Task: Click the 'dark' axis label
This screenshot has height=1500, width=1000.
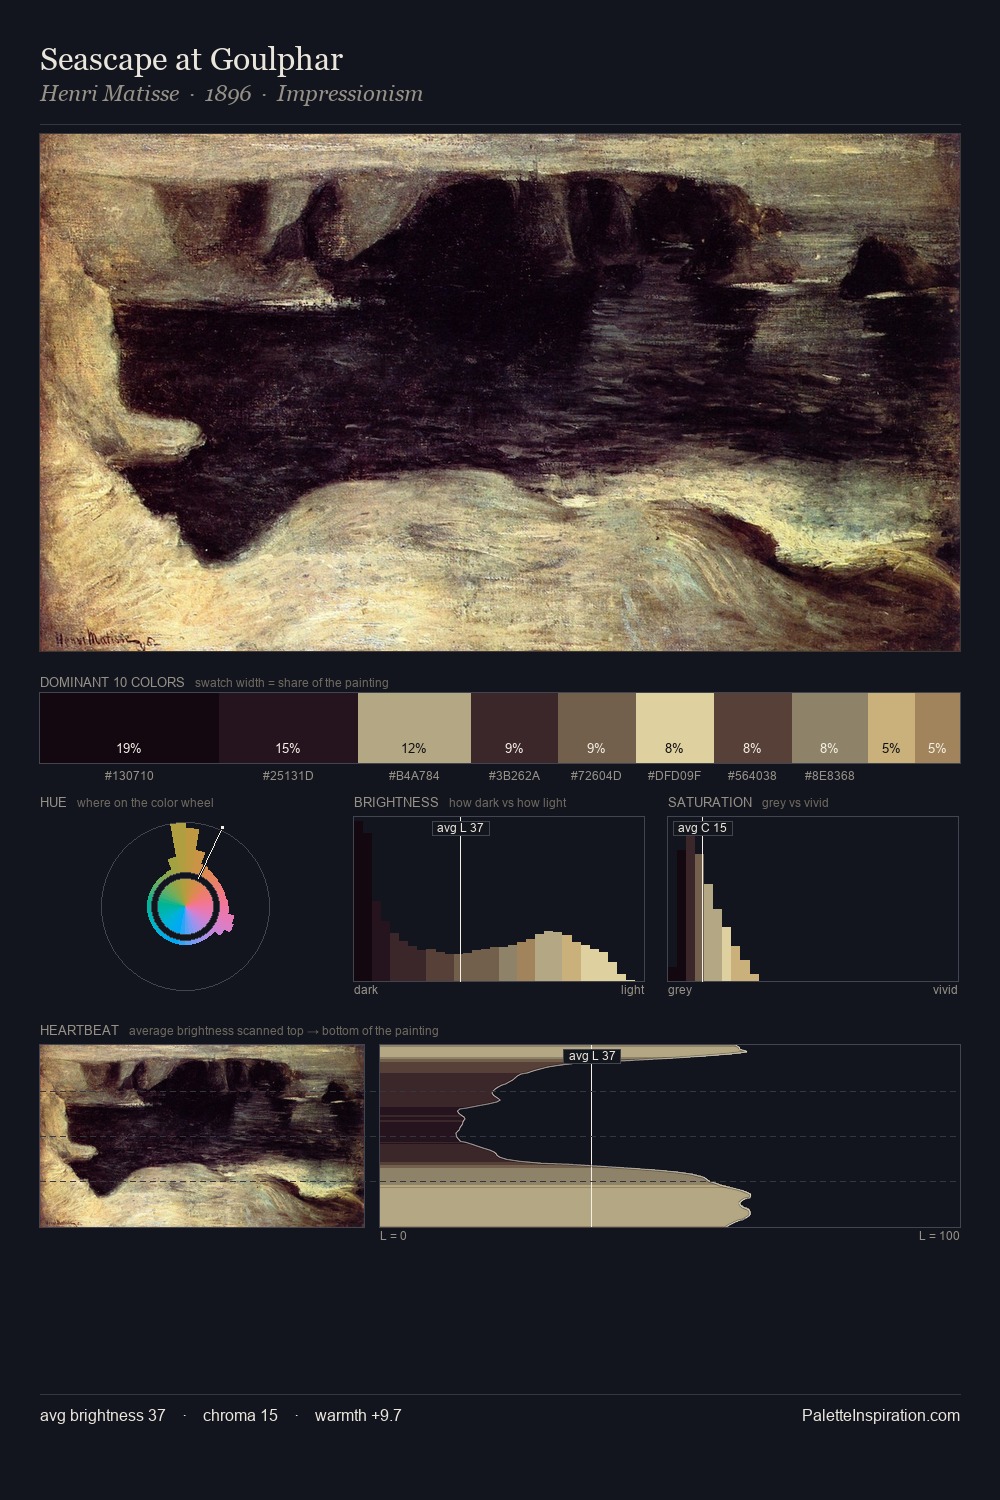Action: coord(366,990)
